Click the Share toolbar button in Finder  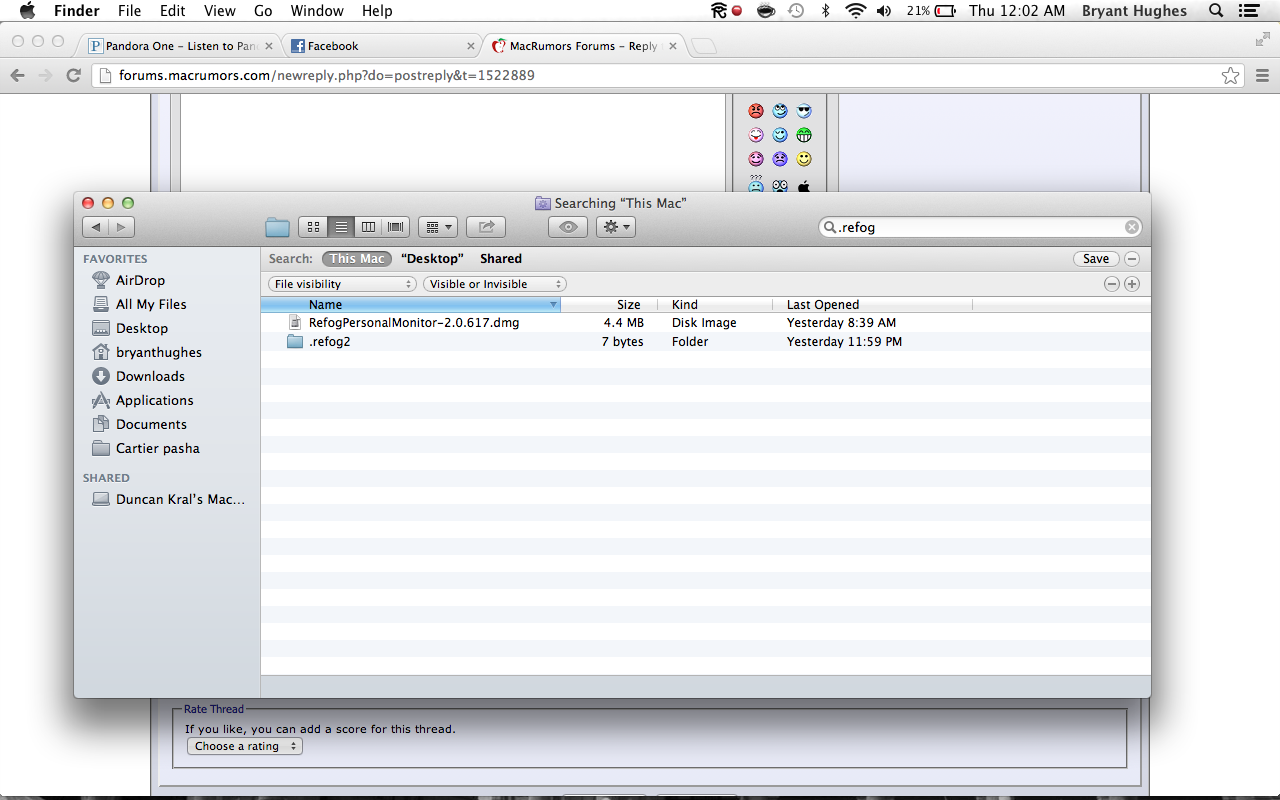click(x=487, y=227)
